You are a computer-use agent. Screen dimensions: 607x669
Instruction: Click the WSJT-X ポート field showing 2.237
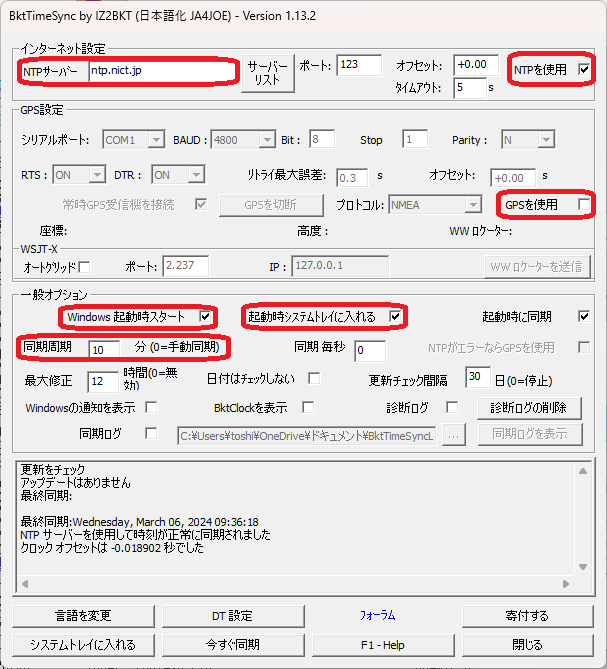pos(186,266)
